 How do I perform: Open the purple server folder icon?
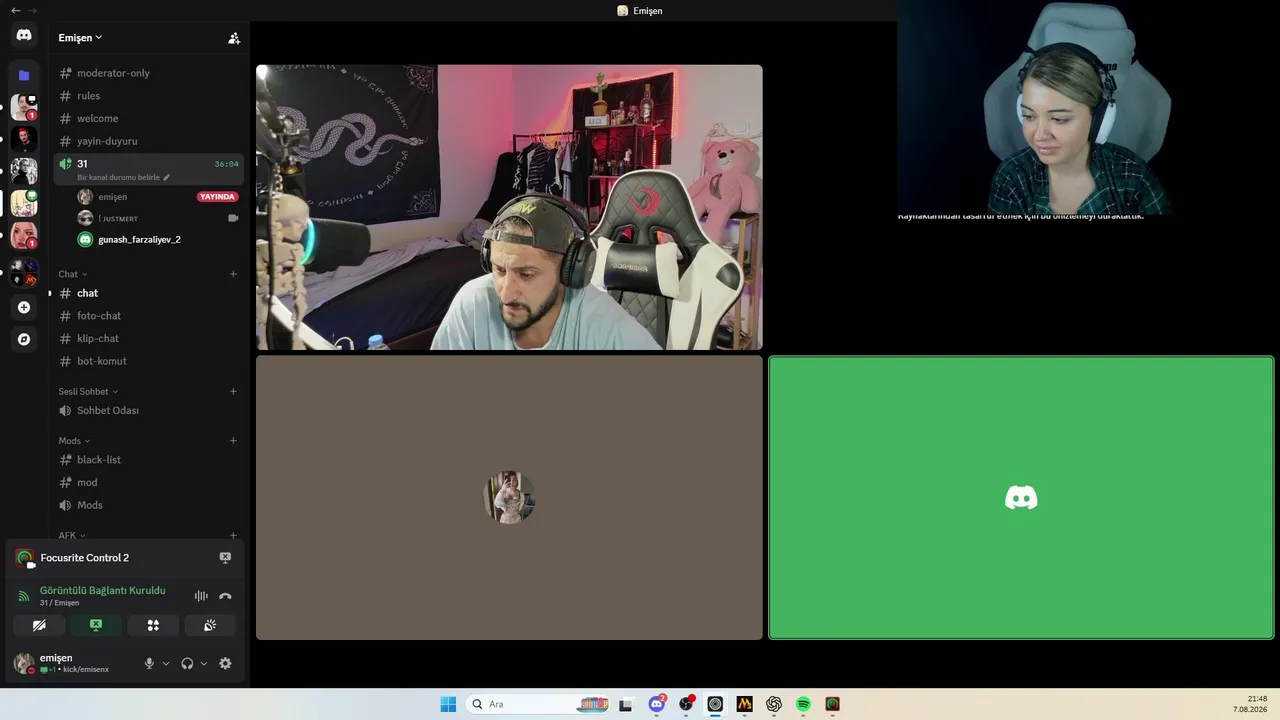point(24,75)
